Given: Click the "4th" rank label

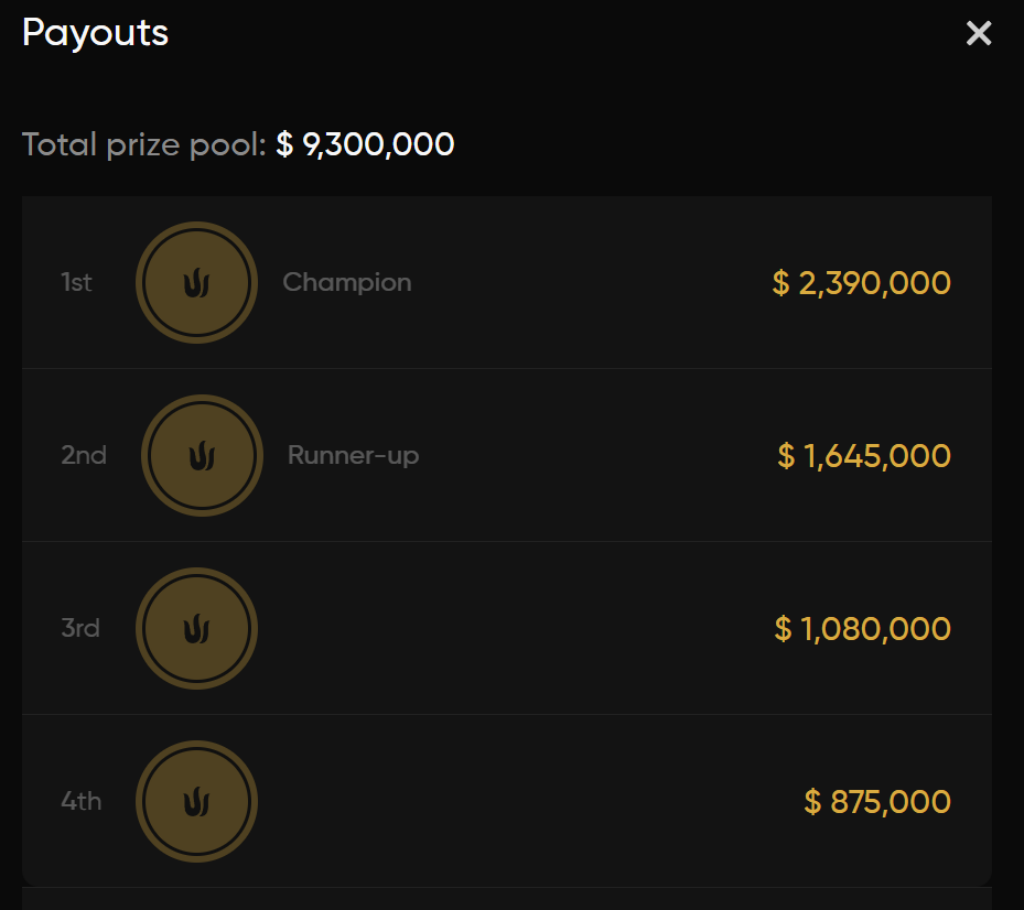Looking at the screenshot, I should [81, 802].
